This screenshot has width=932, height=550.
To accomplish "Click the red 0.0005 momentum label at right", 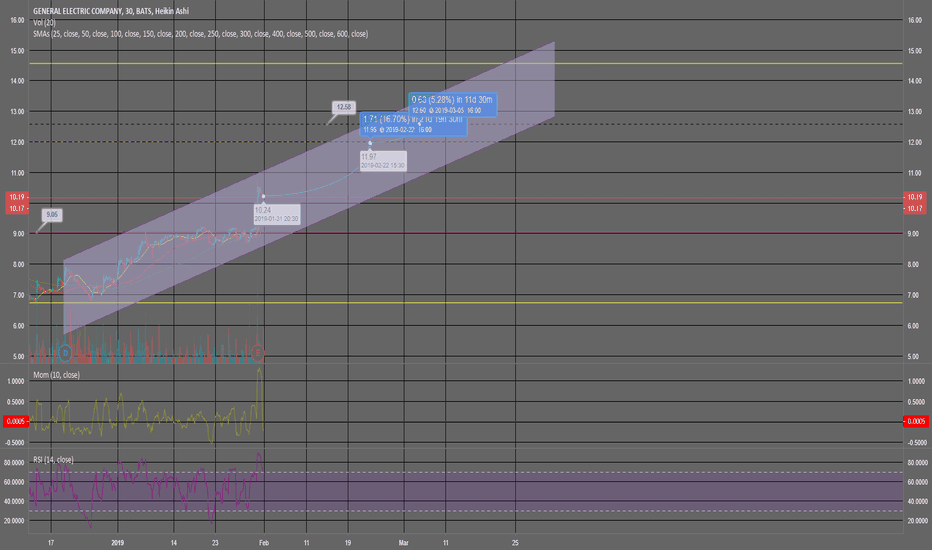I will point(915,421).
